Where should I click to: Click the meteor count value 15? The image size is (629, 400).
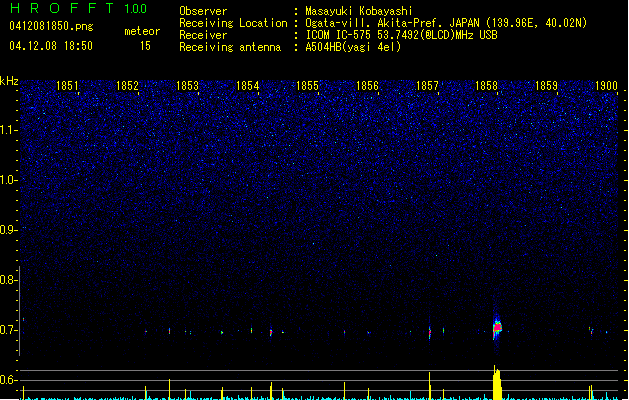pyautogui.click(x=146, y=46)
